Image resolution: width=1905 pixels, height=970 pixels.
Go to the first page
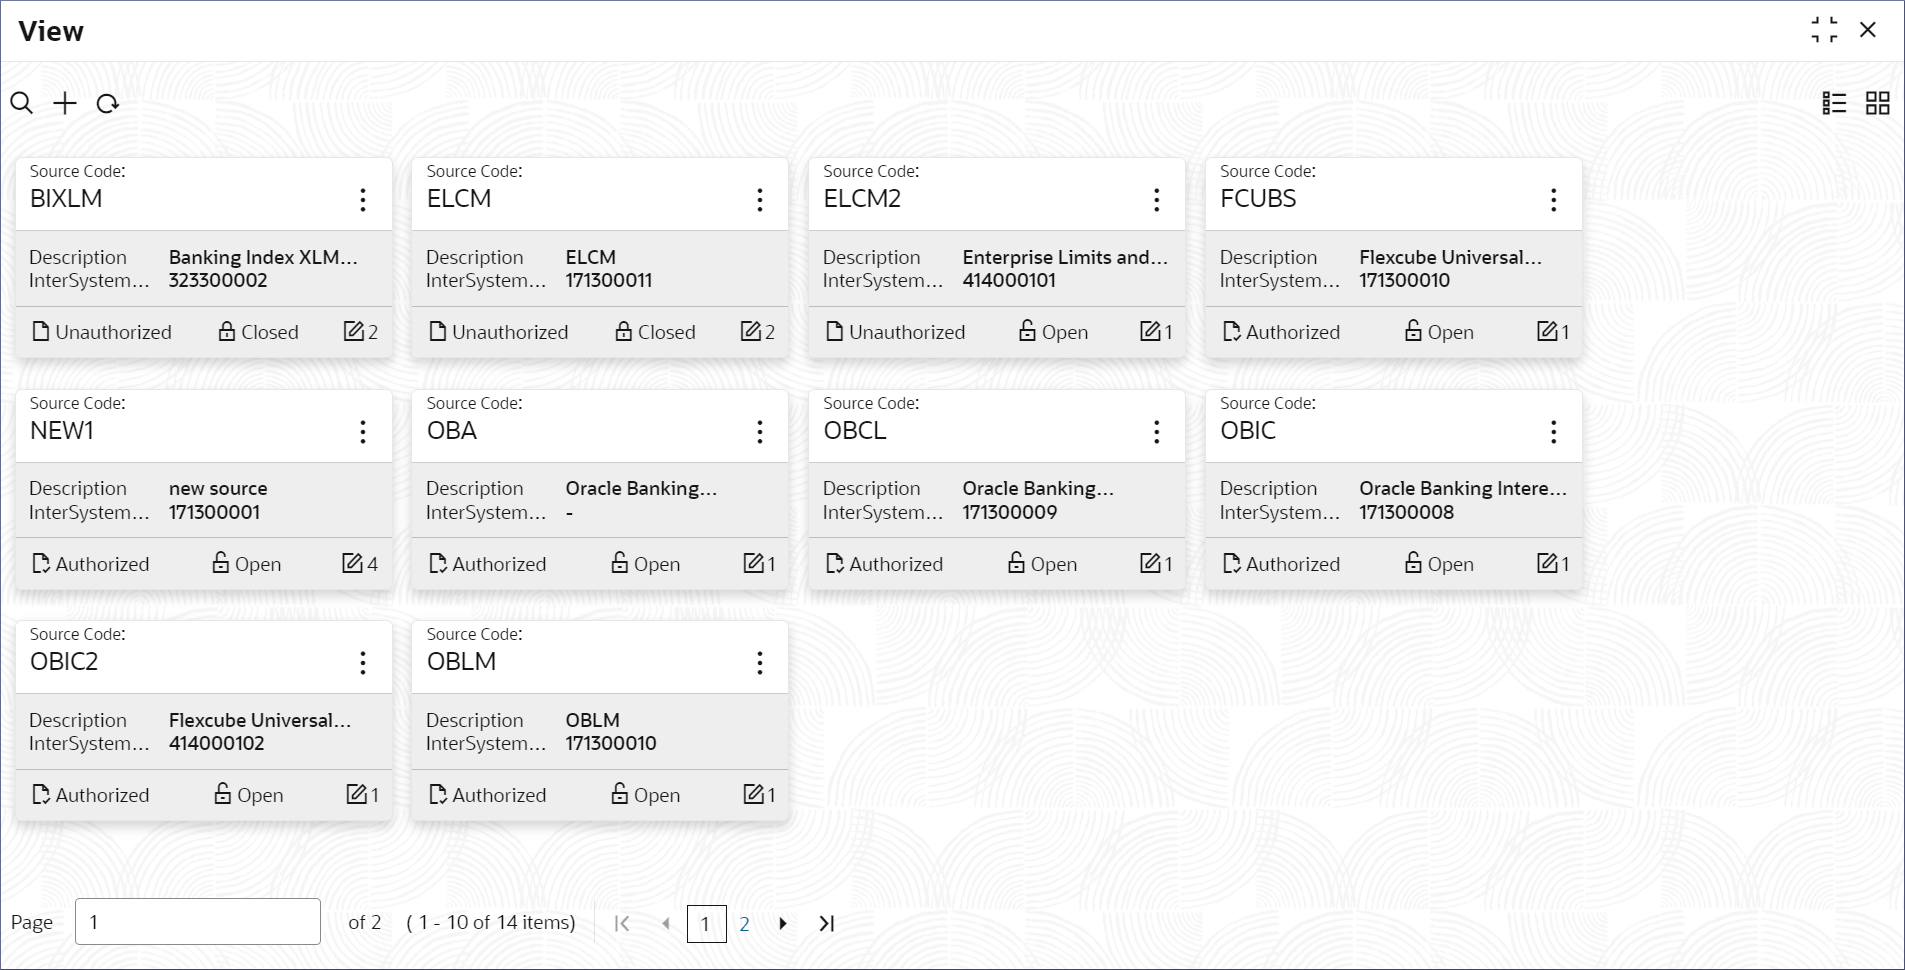click(622, 923)
